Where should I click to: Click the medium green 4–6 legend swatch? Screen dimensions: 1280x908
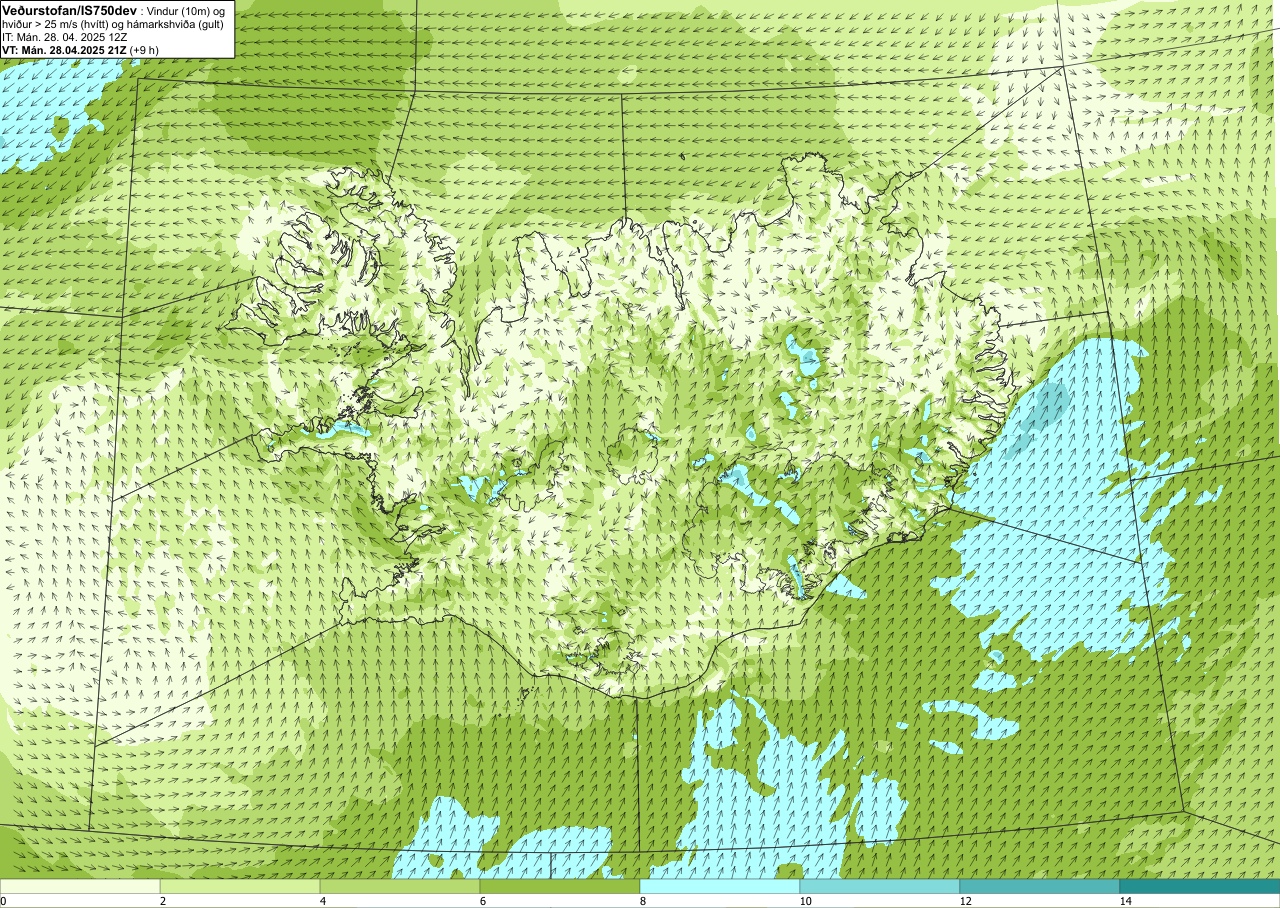point(400,886)
